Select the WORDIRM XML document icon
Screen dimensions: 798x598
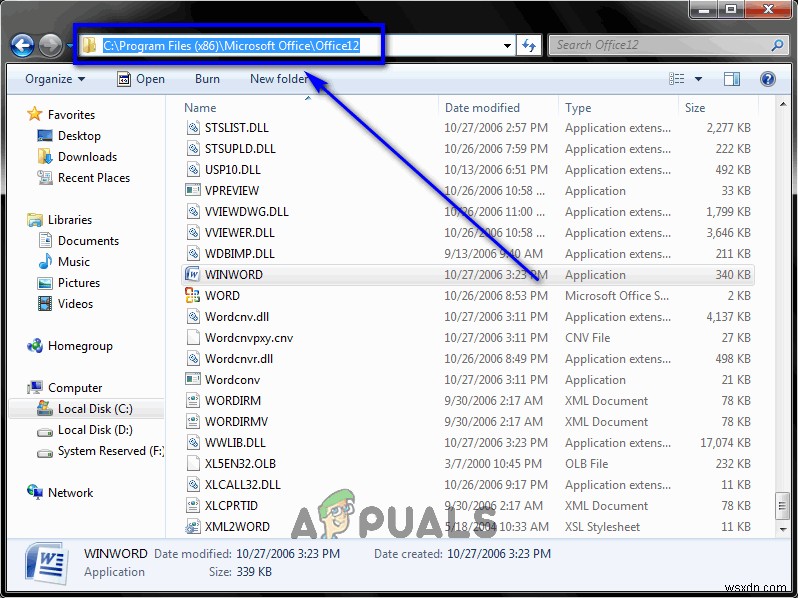pyautogui.click(x=193, y=401)
